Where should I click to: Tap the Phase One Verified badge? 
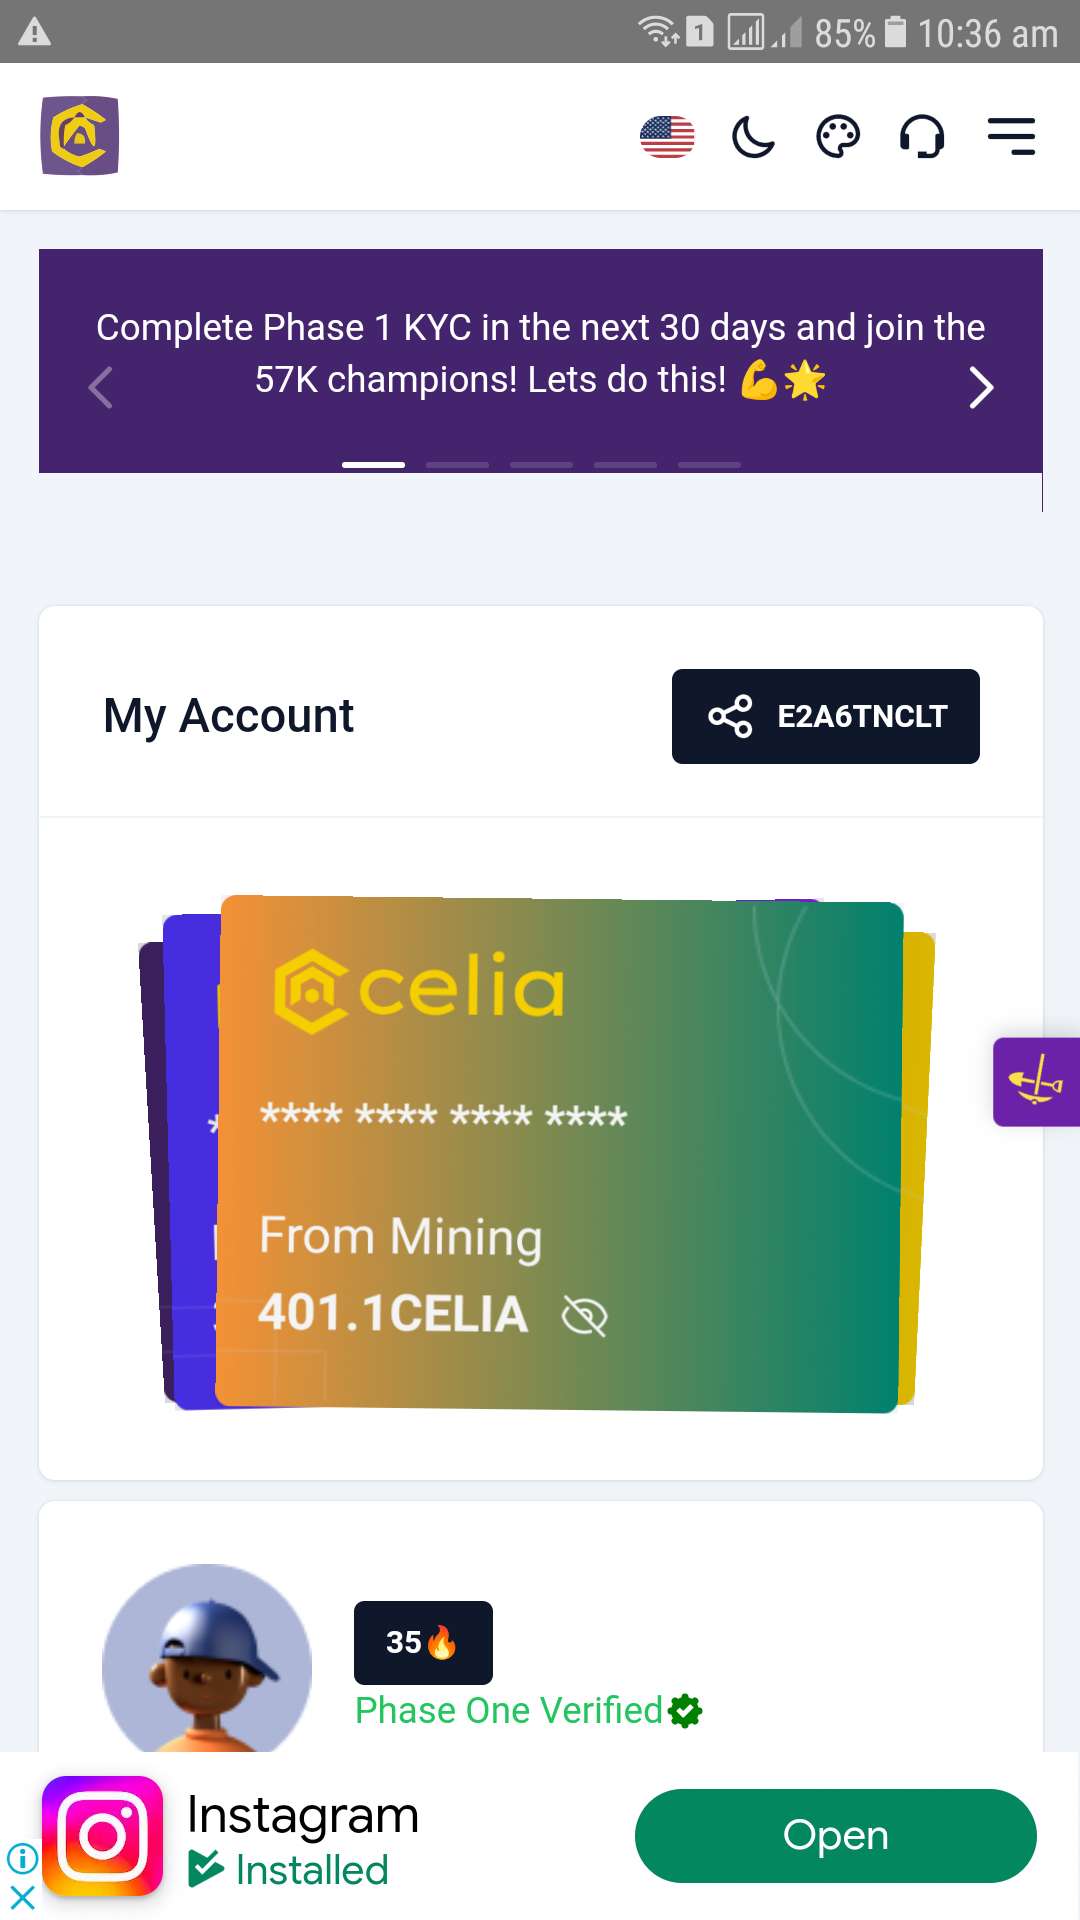point(528,1711)
